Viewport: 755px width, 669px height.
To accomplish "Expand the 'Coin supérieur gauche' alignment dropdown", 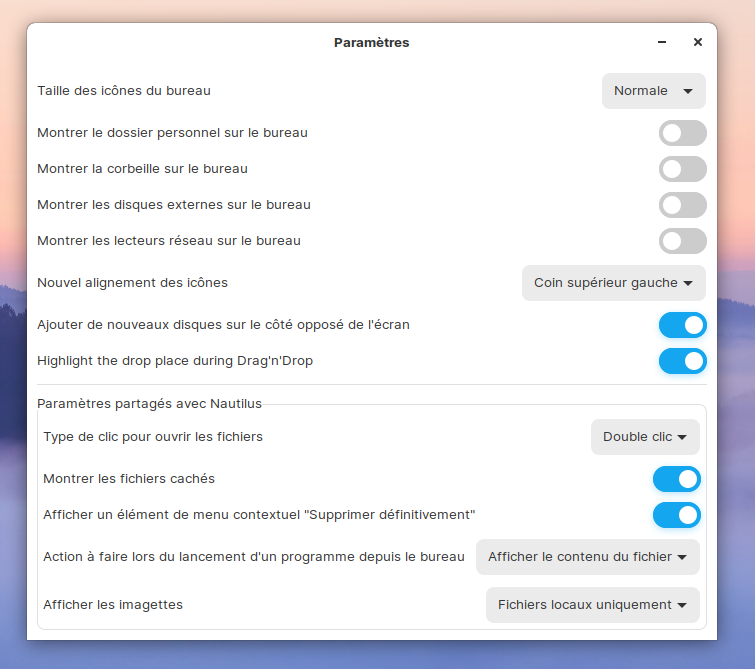I will pyautogui.click(x=613, y=283).
